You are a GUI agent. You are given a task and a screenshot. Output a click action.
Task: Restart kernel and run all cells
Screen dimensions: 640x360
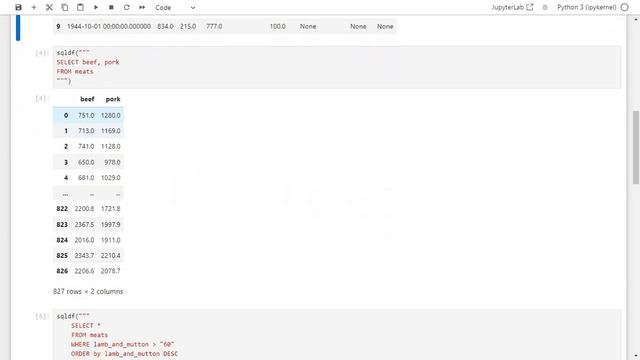(x=142, y=7)
